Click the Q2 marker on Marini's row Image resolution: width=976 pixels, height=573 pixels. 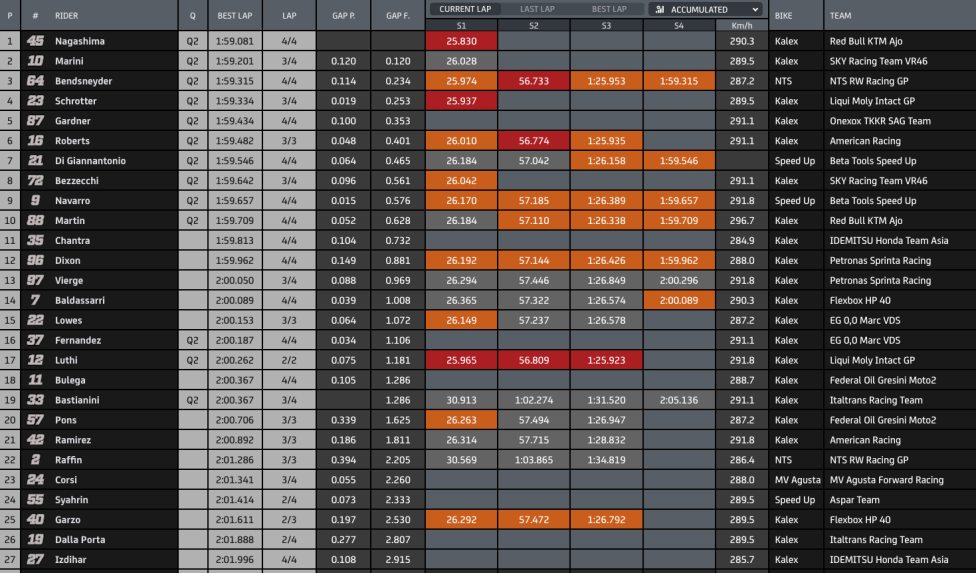click(192, 61)
